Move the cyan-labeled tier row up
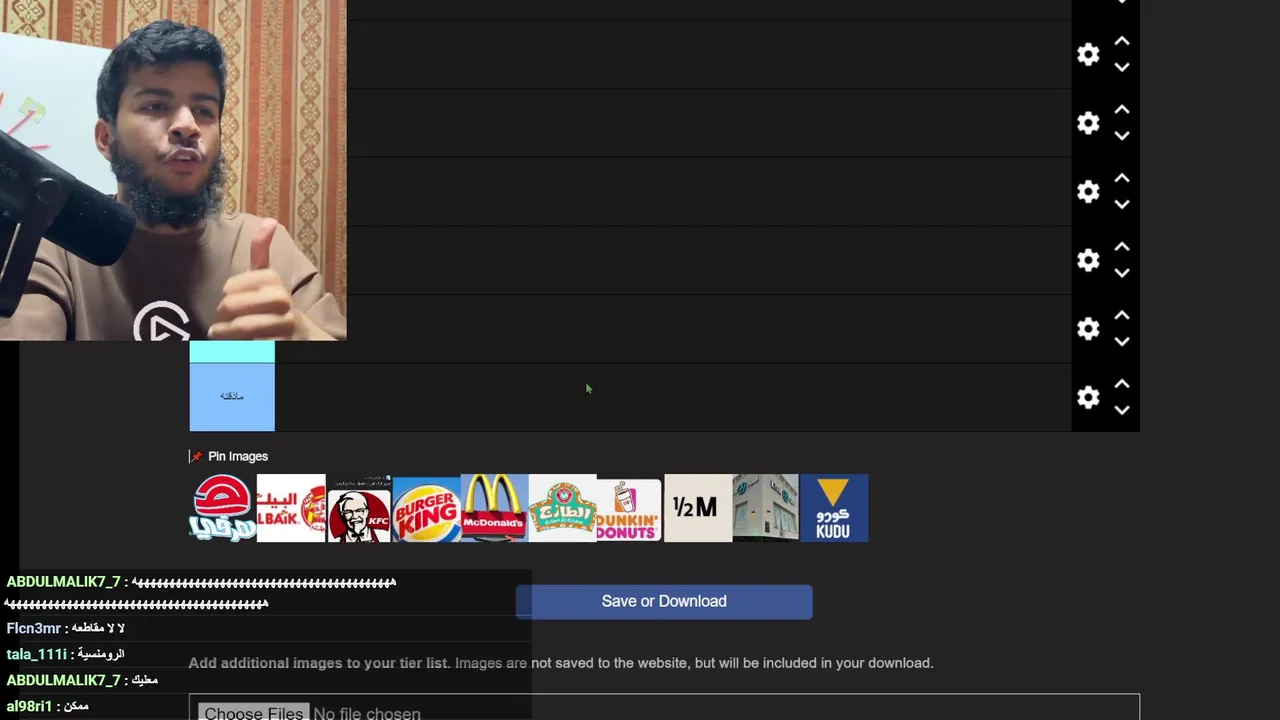This screenshot has height=720, width=1280. pyautogui.click(x=1122, y=315)
